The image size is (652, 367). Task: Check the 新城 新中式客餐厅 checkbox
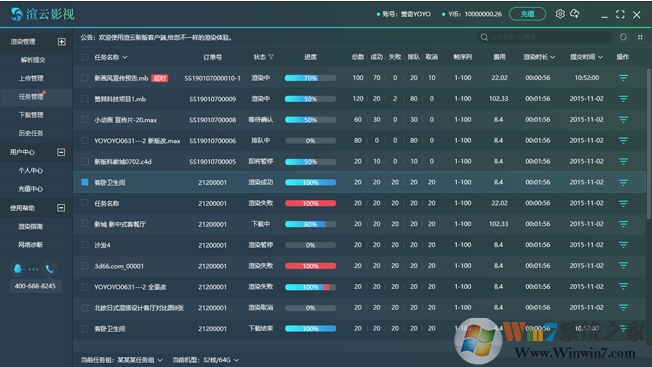(85, 224)
